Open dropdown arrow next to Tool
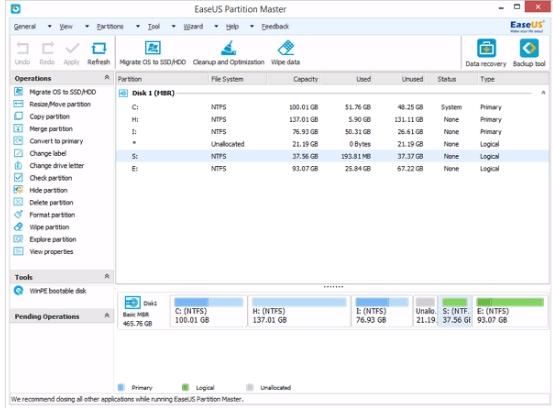This screenshot has height=408, width=553. coord(173,26)
